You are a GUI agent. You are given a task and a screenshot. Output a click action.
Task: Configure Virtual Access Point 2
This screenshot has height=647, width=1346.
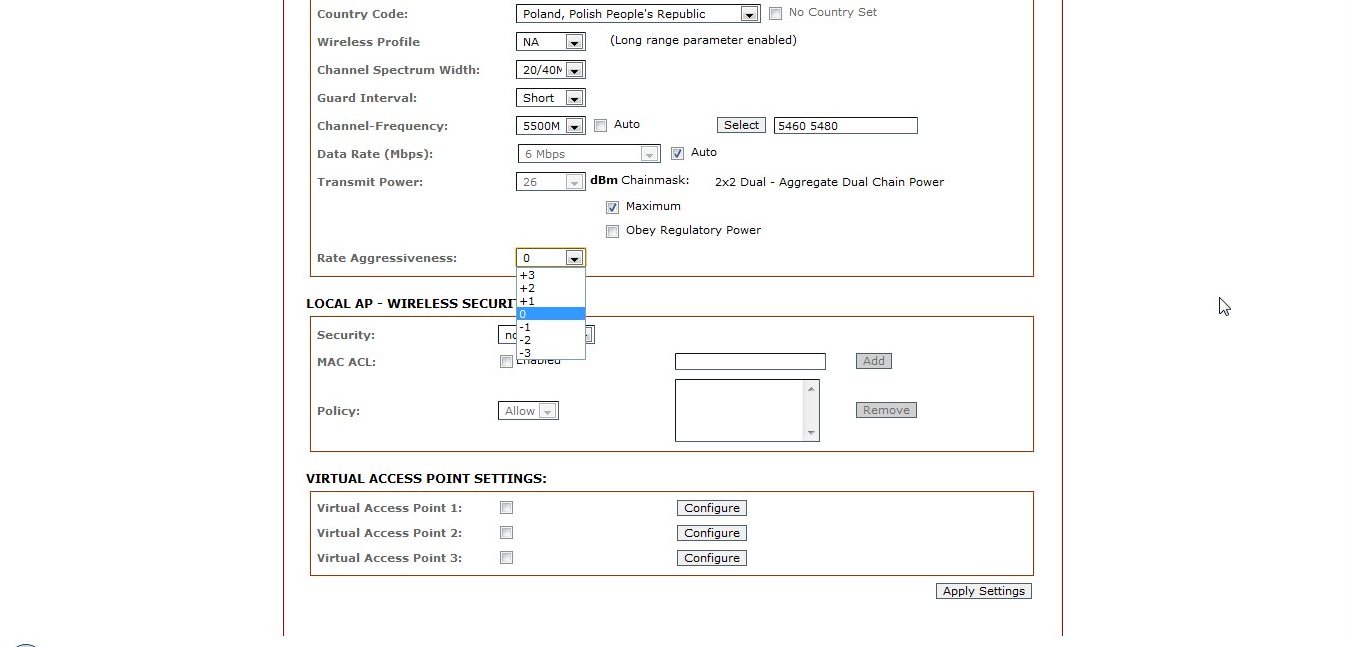pyautogui.click(x=712, y=533)
